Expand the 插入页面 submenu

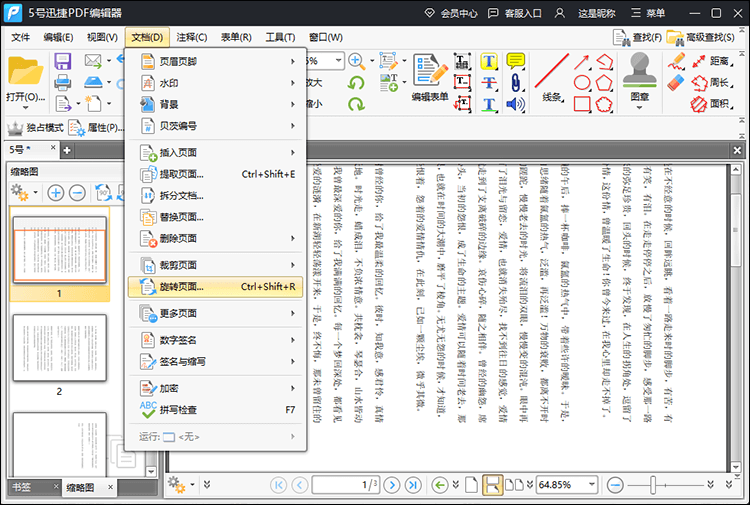point(216,153)
